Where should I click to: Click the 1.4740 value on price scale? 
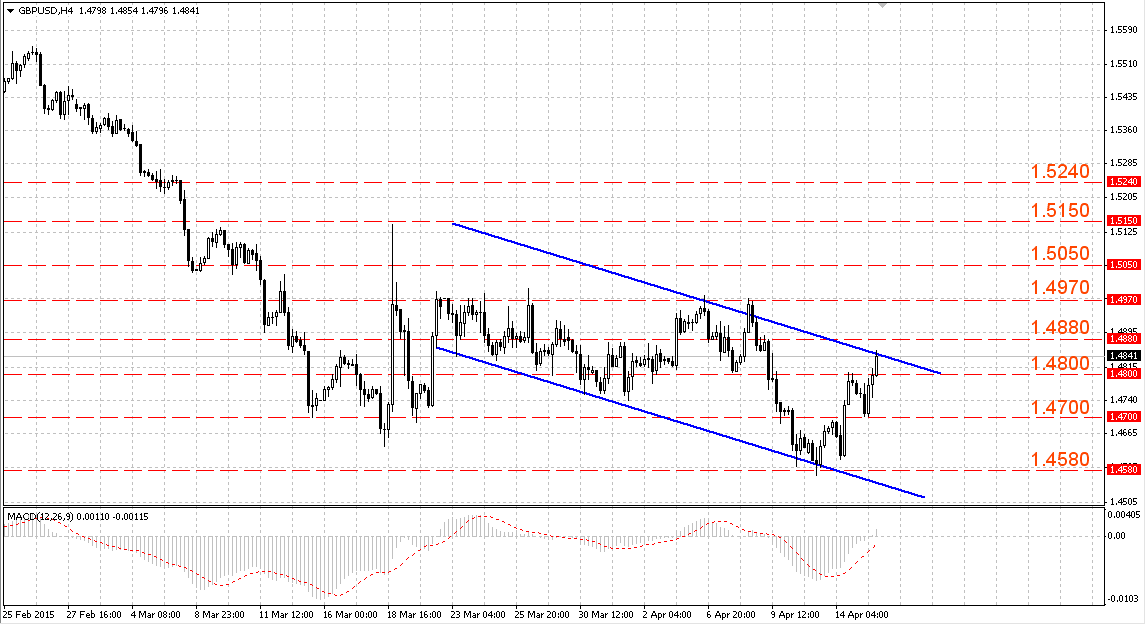pos(1124,400)
